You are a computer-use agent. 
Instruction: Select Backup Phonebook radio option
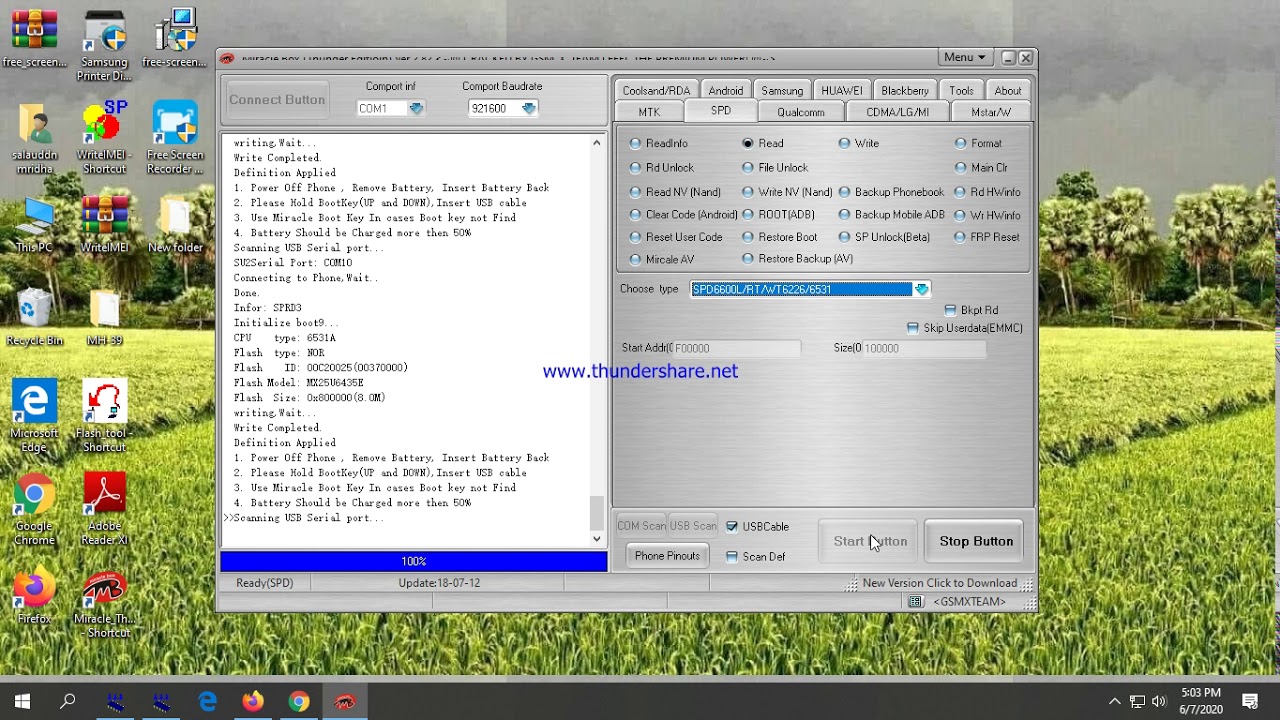pyautogui.click(x=845, y=192)
